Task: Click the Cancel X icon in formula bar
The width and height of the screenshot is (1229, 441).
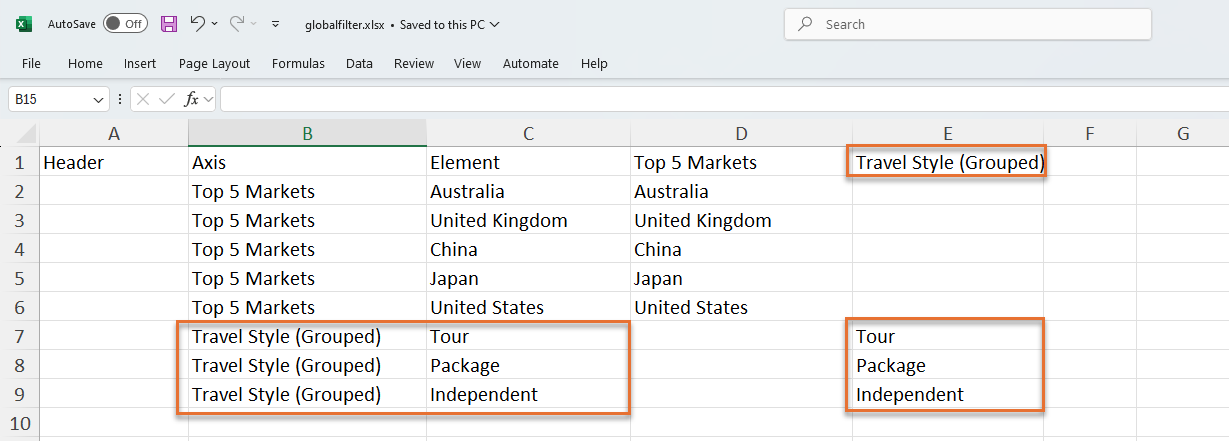Action: (143, 99)
